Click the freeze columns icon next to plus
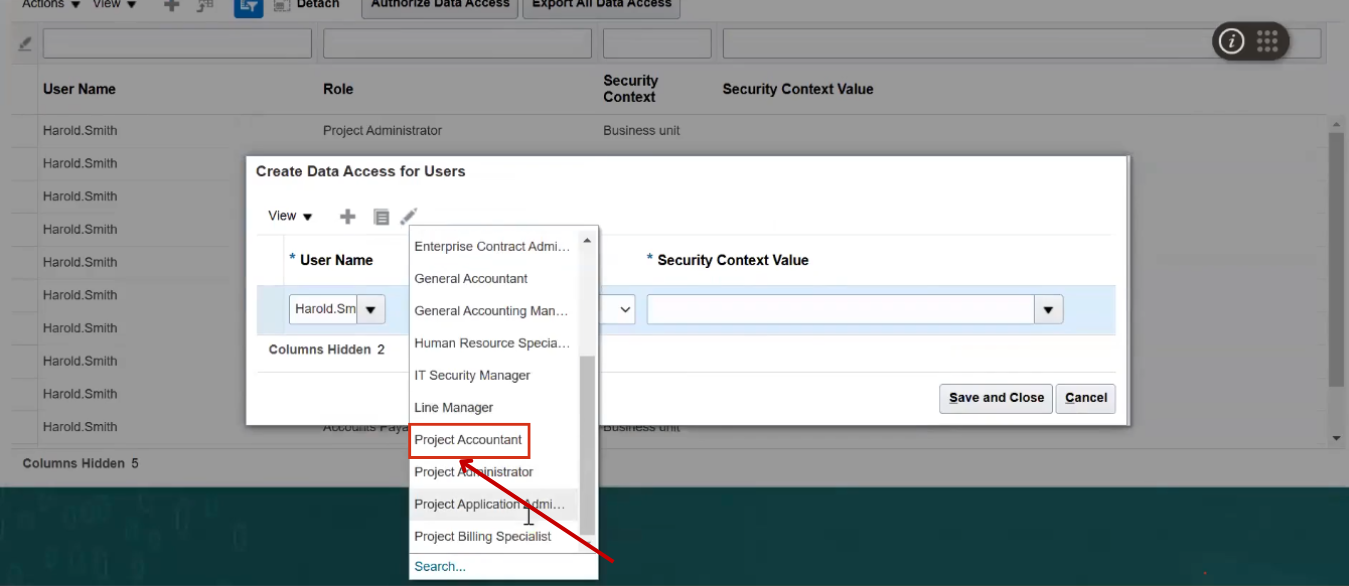 [x=202, y=7]
